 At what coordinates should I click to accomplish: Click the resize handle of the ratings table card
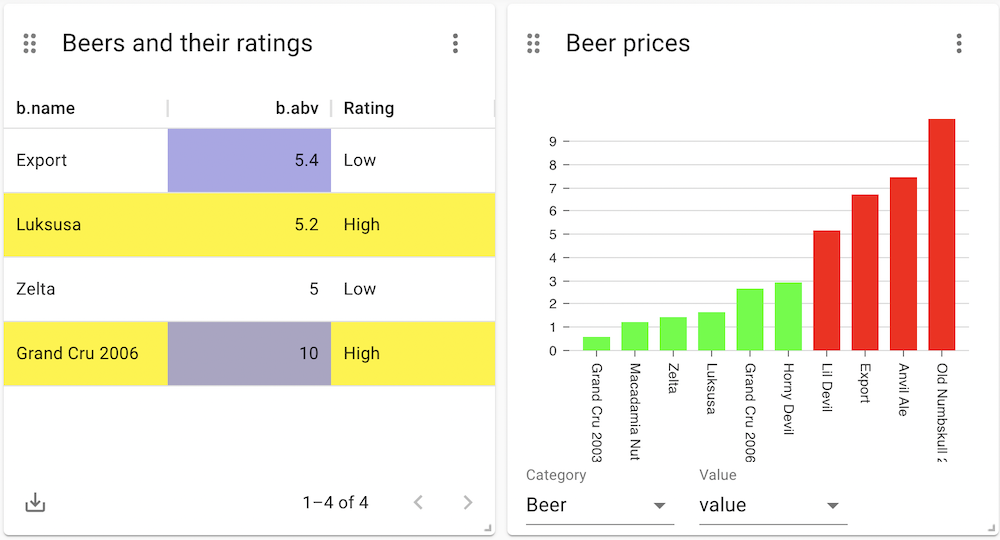click(488, 528)
